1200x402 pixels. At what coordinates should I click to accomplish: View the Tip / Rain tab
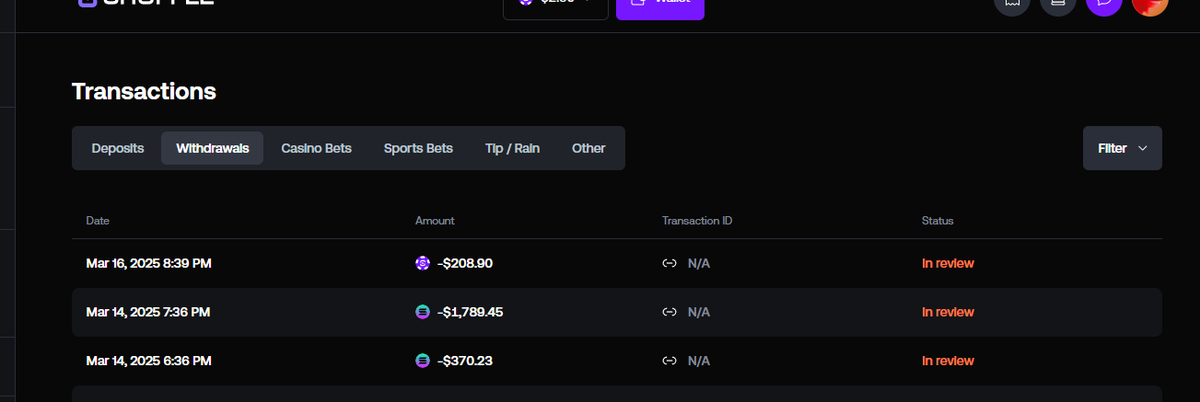point(512,148)
